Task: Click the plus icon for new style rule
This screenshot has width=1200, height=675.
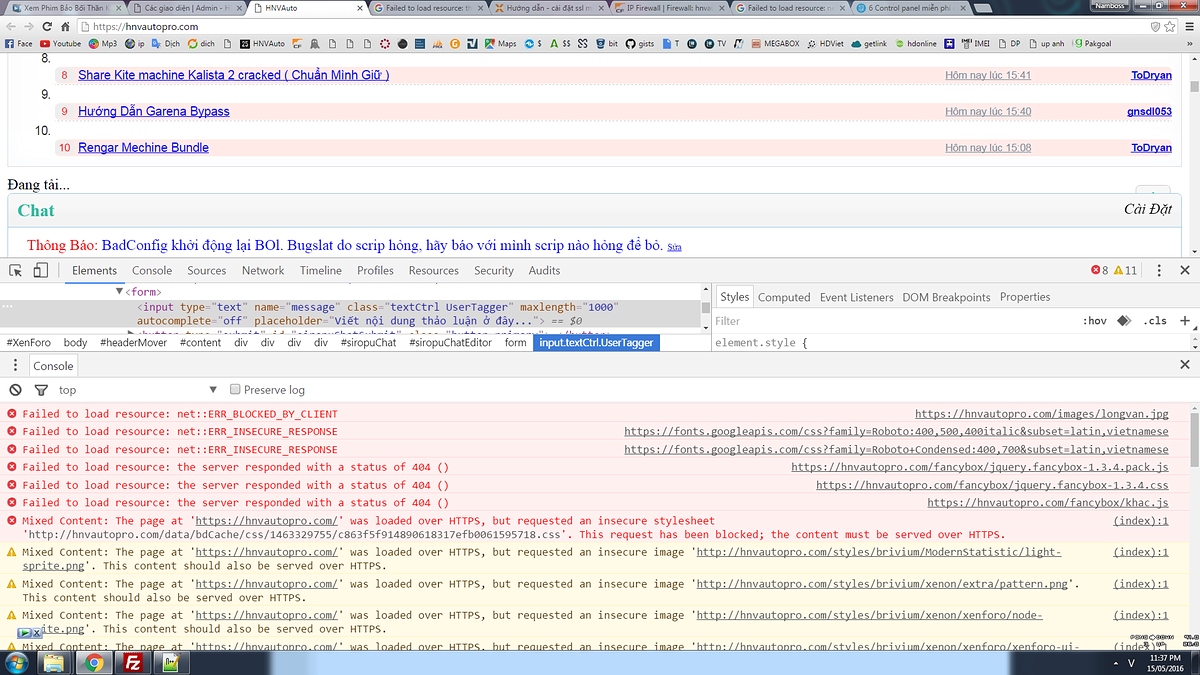Action: 1185,321
